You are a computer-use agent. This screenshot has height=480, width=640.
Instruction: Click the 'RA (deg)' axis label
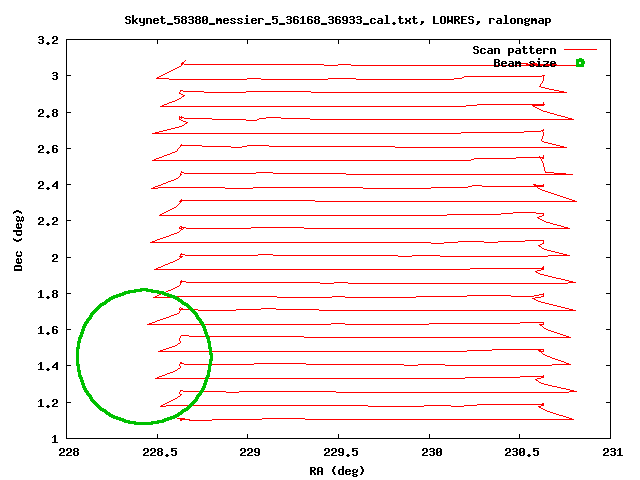337,471
